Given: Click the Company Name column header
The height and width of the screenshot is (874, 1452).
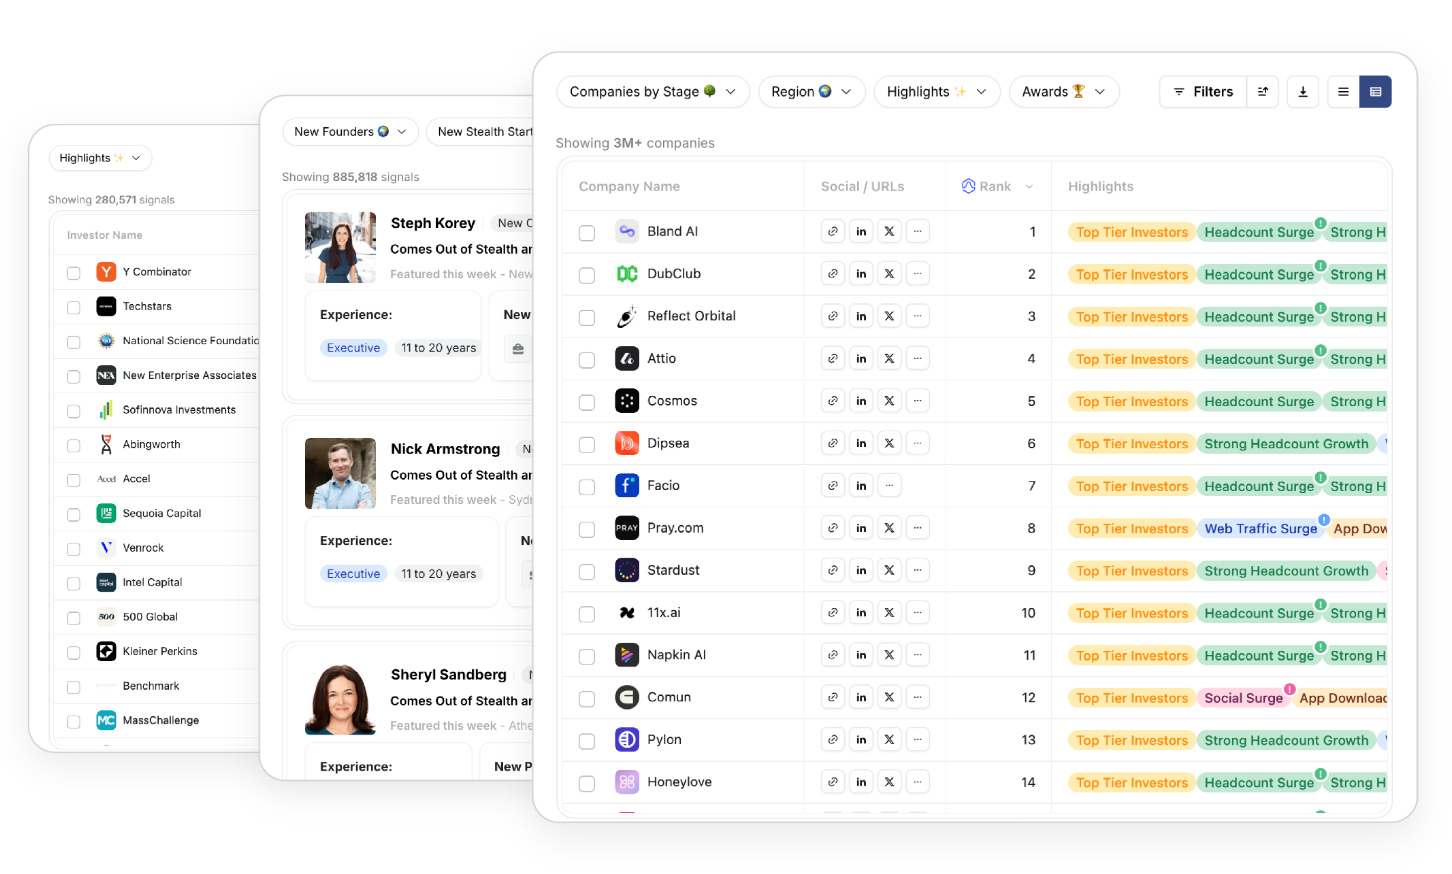Looking at the screenshot, I should click(629, 186).
